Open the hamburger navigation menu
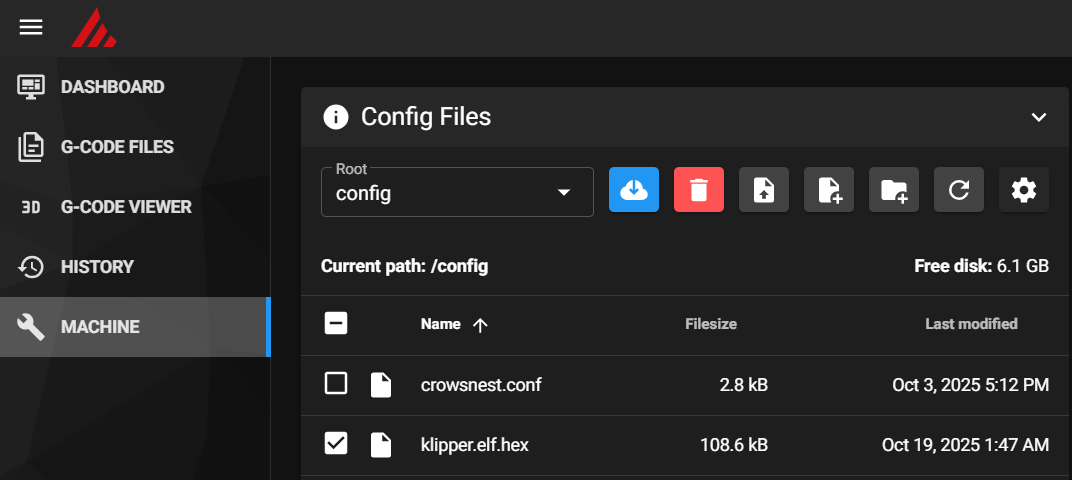Viewport: 1072px width, 480px height. pos(31,27)
